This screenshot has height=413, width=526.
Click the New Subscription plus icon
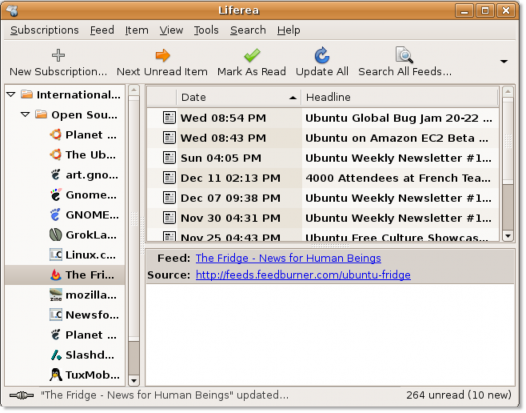pyautogui.click(x=58, y=55)
